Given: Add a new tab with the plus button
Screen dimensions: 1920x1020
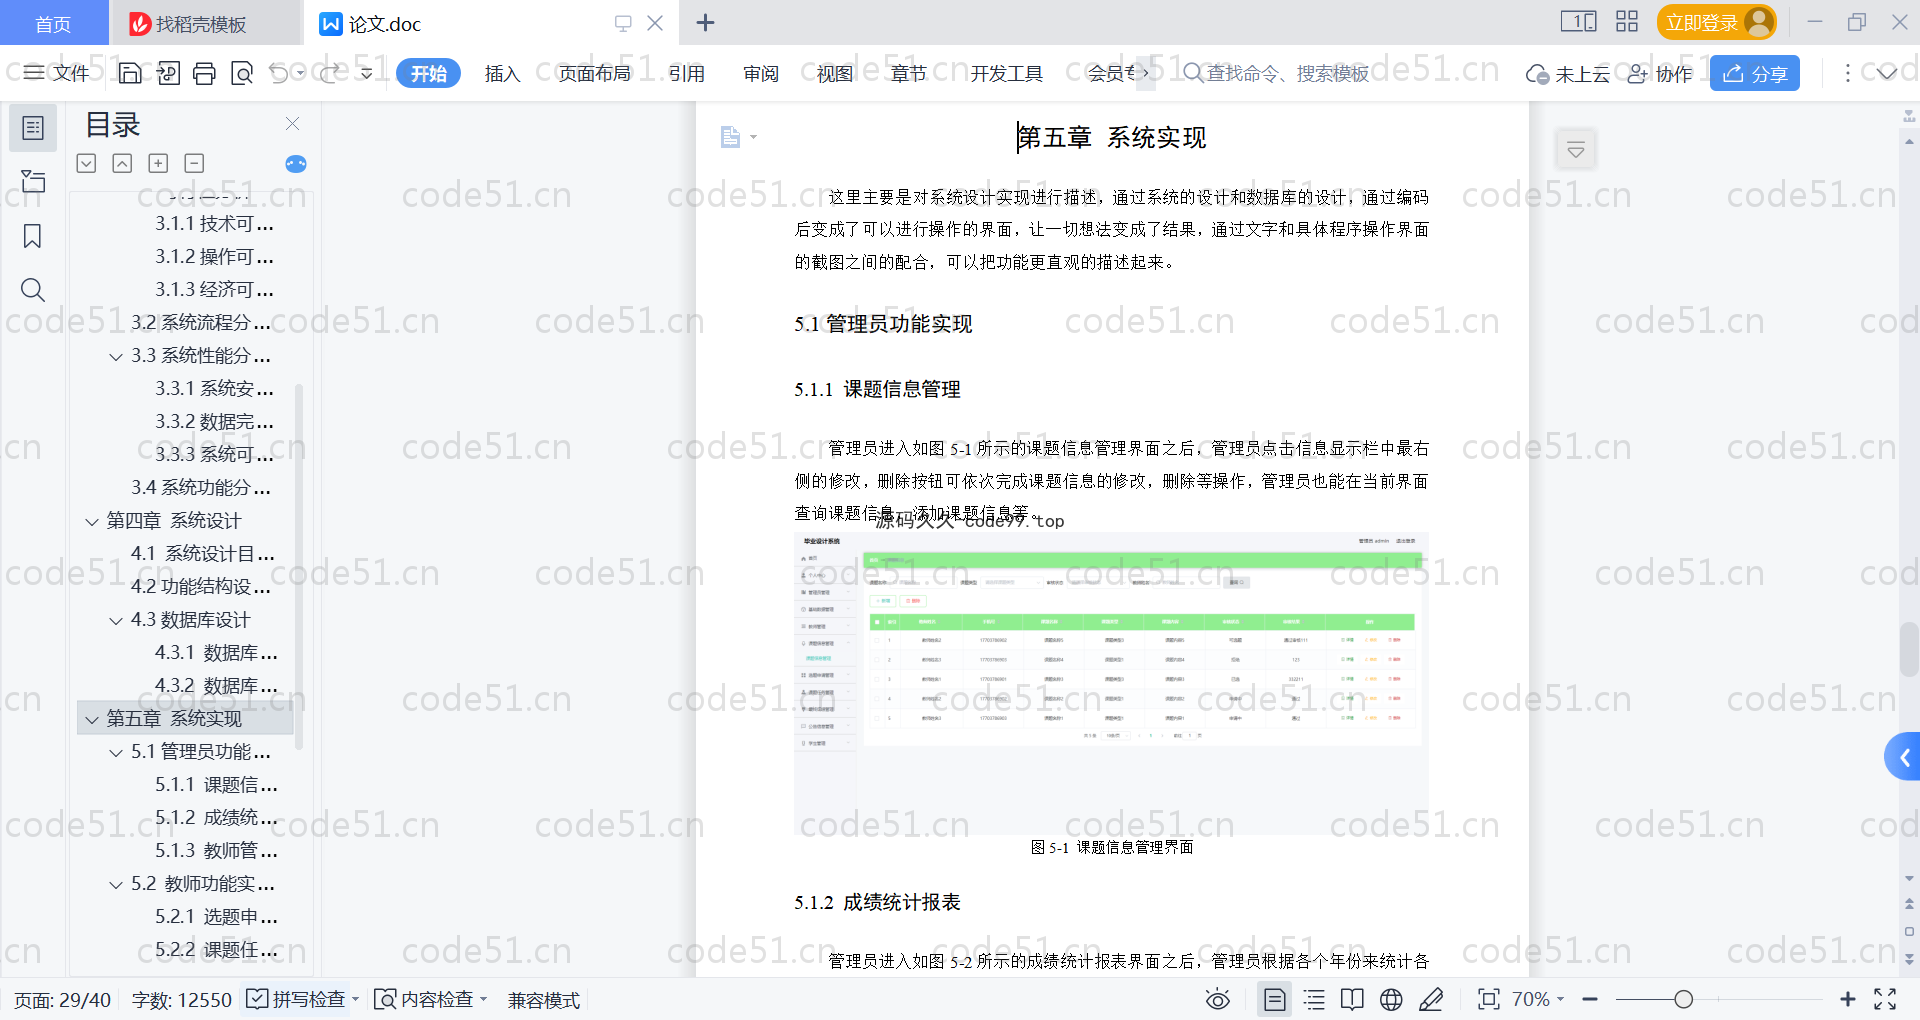Looking at the screenshot, I should pos(705,22).
